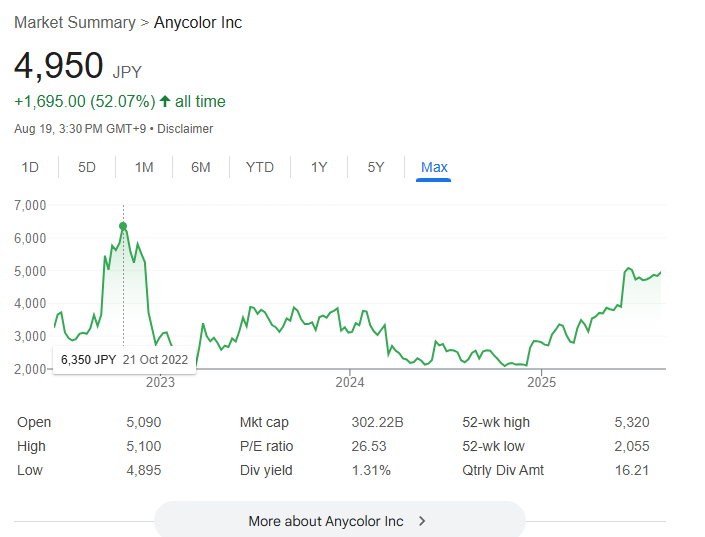Switch chart to YTD range
The width and height of the screenshot is (705, 537).
(x=260, y=167)
